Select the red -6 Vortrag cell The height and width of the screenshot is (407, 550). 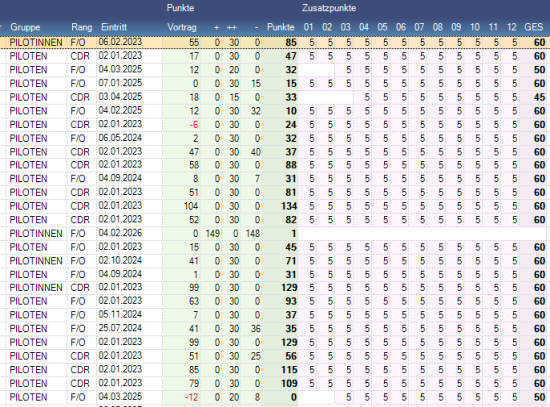(x=181, y=125)
